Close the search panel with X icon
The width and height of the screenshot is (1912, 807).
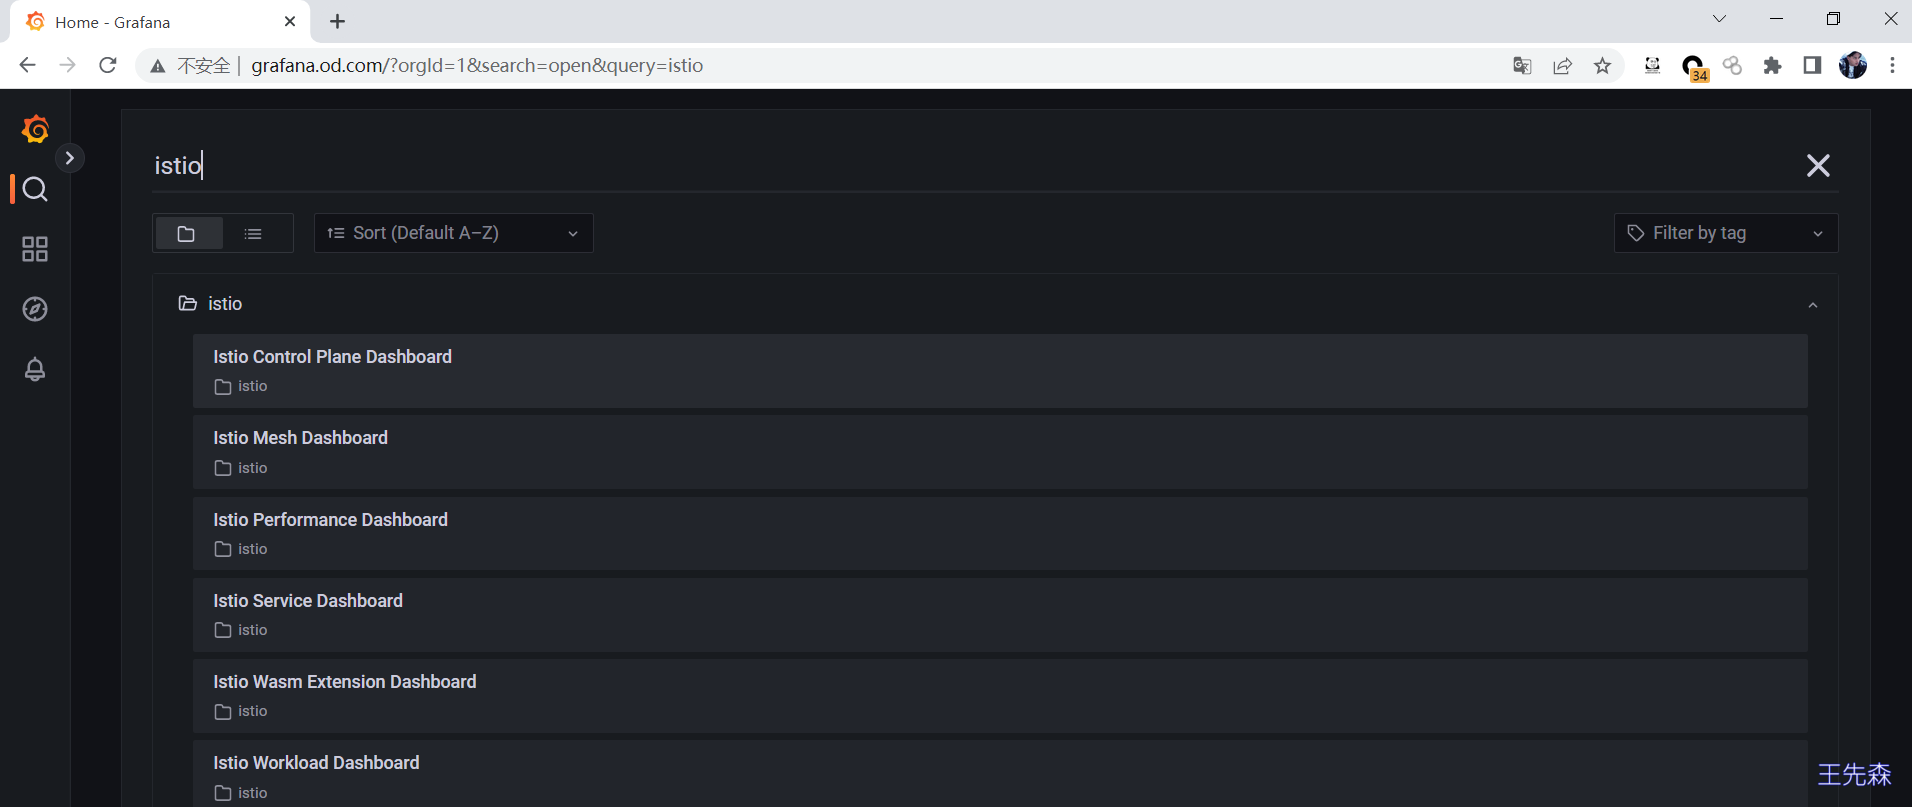(1818, 165)
